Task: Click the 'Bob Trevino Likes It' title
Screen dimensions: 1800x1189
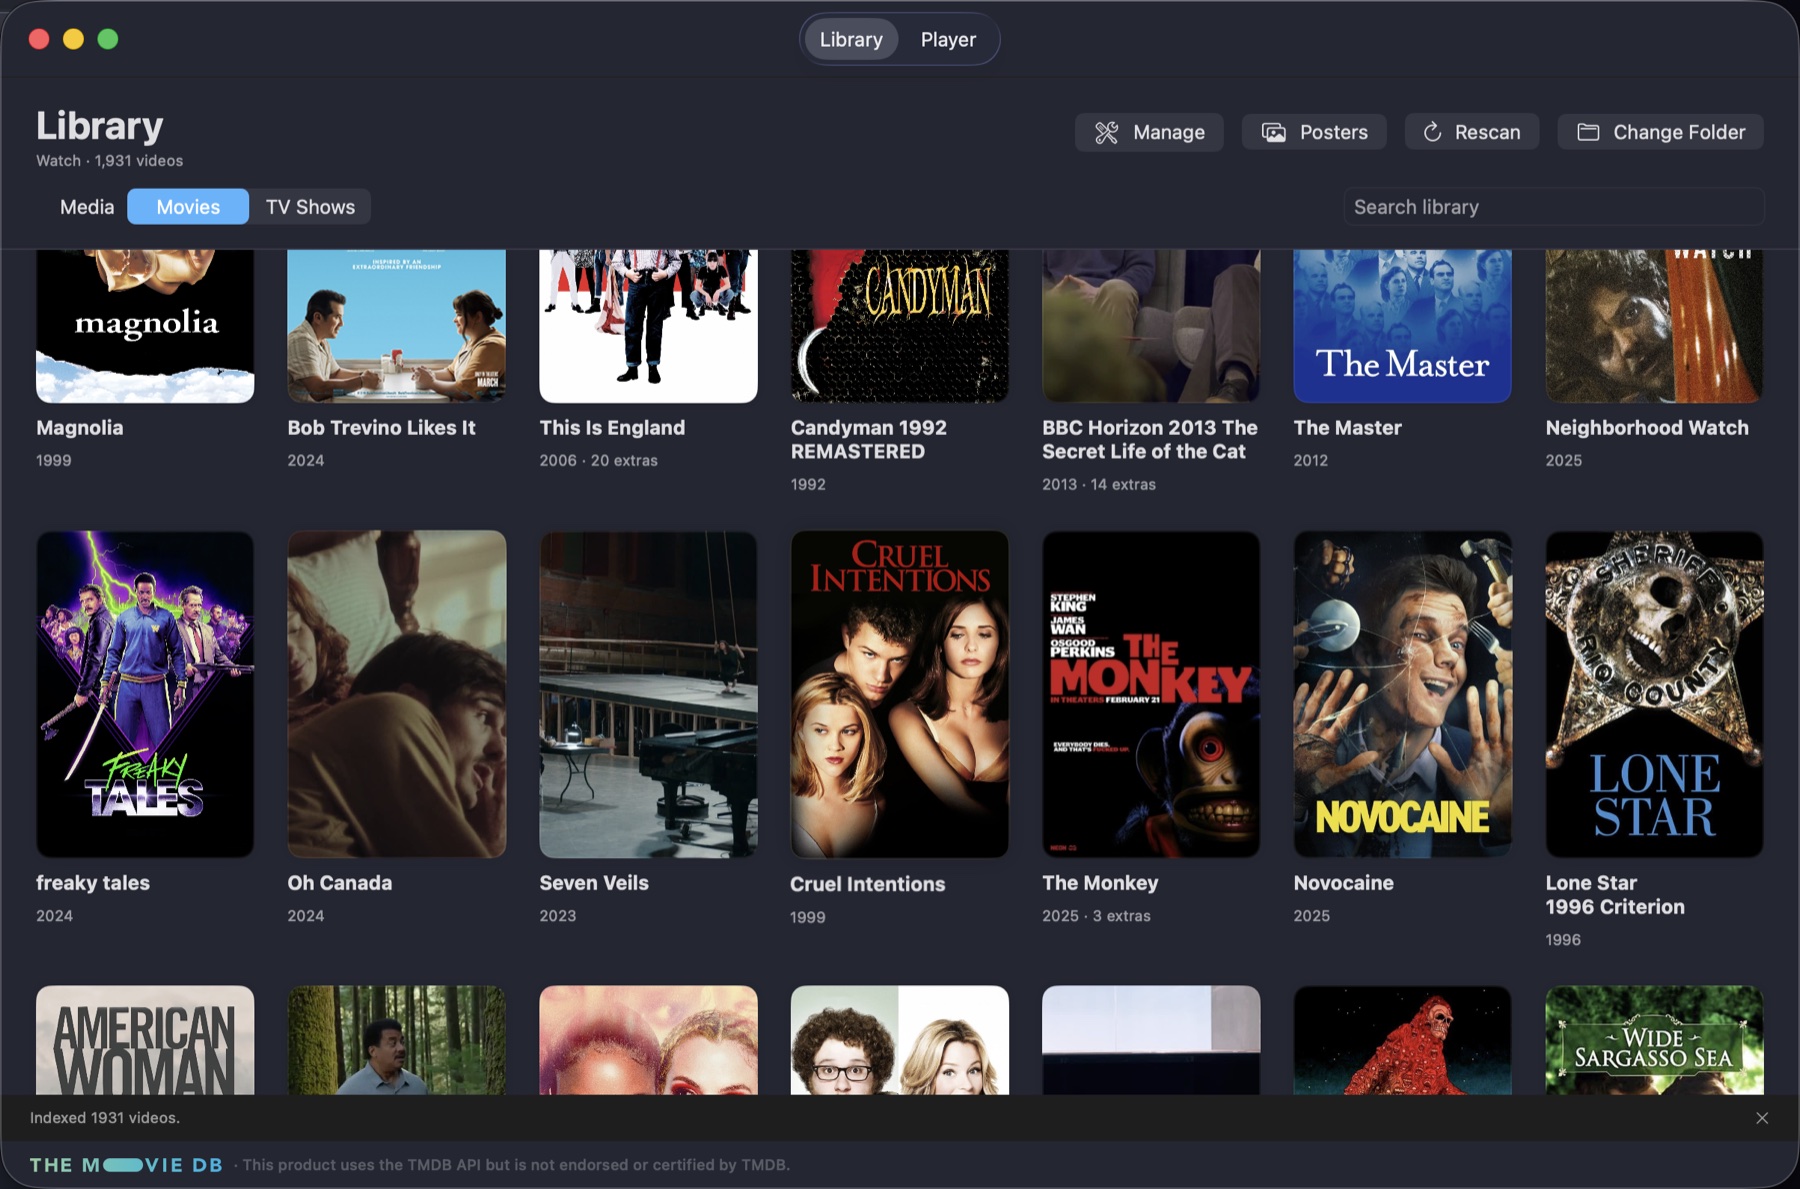Action: pyautogui.click(x=382, y=427)
